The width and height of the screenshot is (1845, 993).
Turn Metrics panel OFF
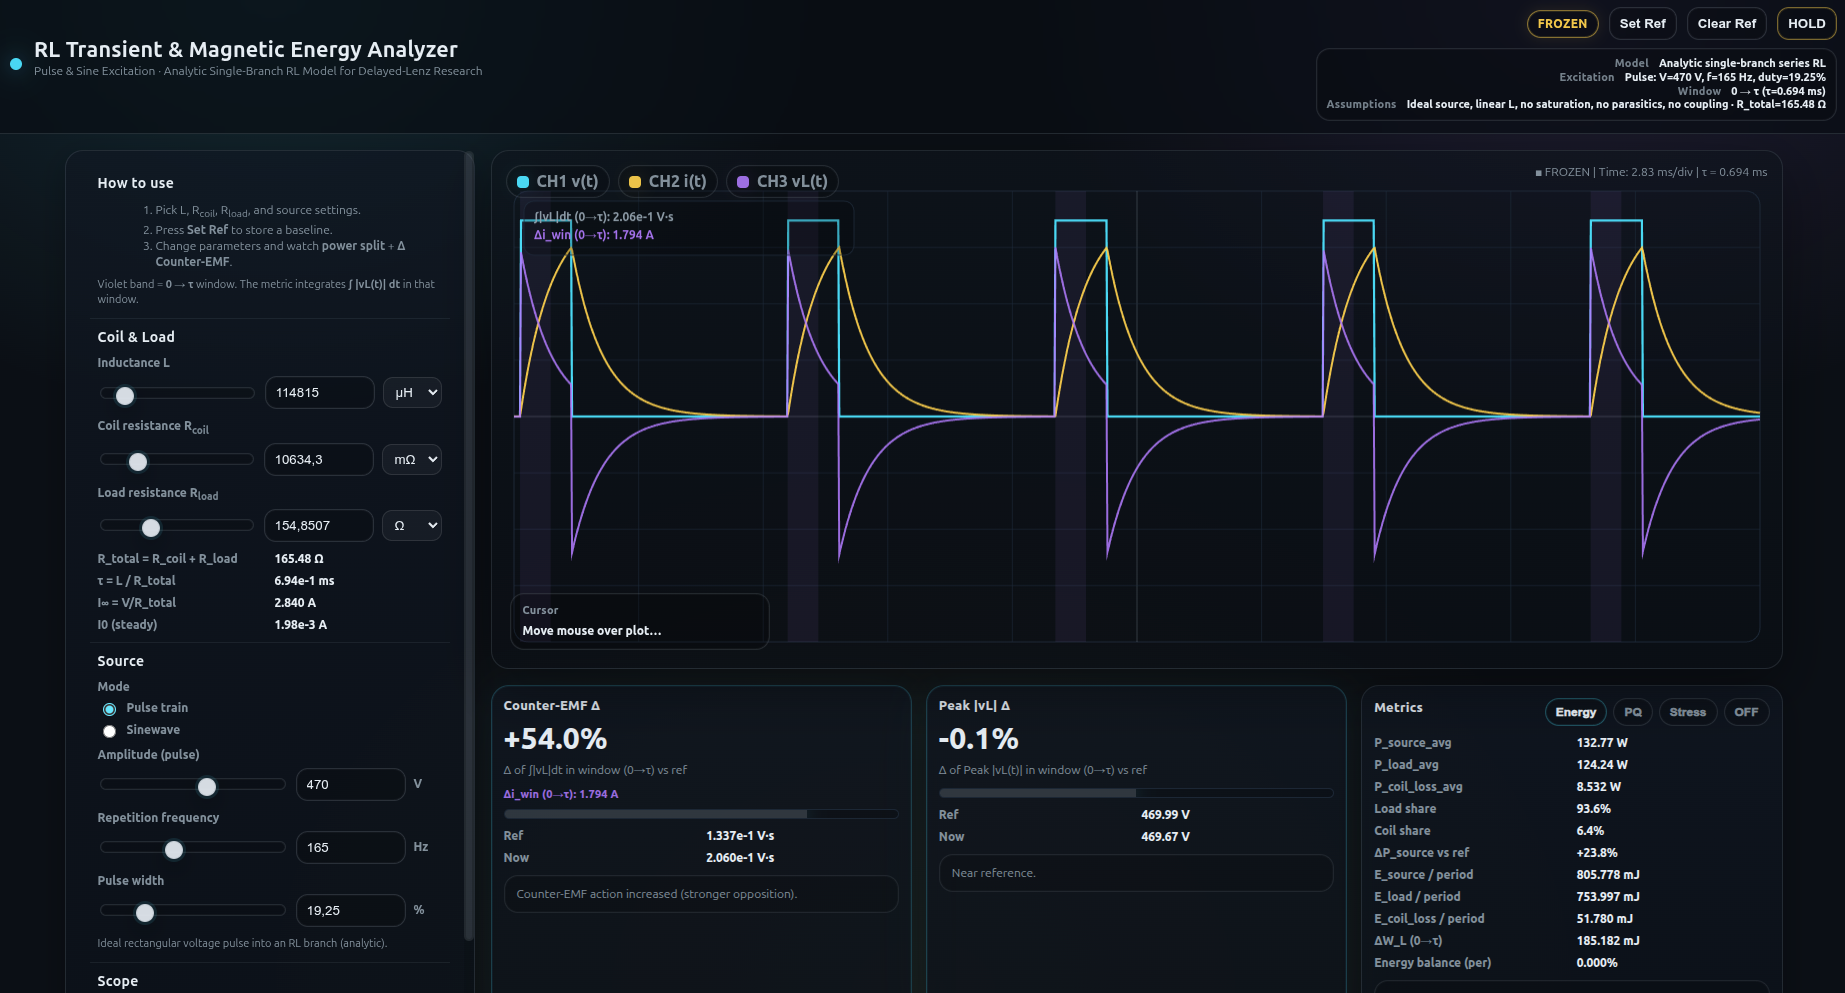point(1746,712)
